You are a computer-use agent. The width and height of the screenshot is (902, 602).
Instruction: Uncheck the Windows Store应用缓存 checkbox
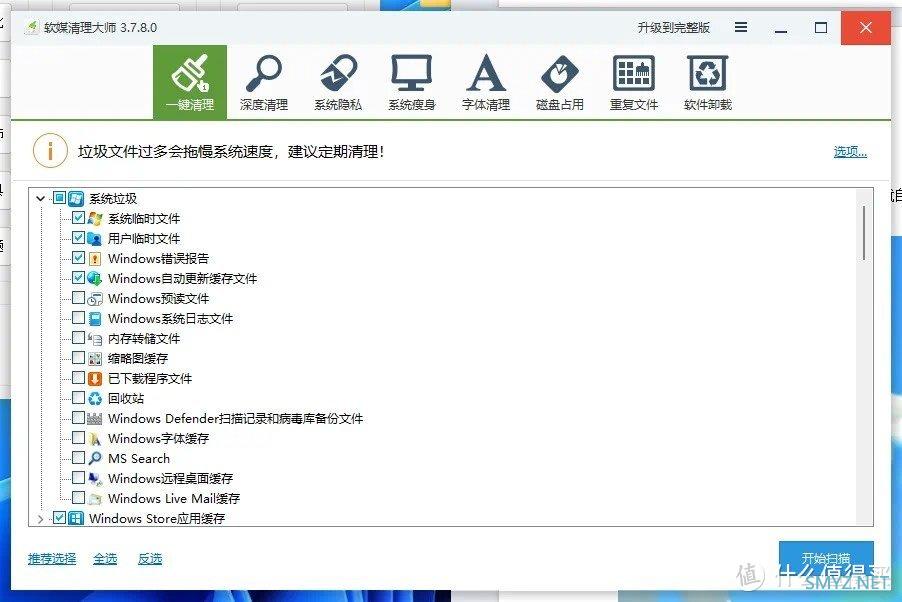59,517
